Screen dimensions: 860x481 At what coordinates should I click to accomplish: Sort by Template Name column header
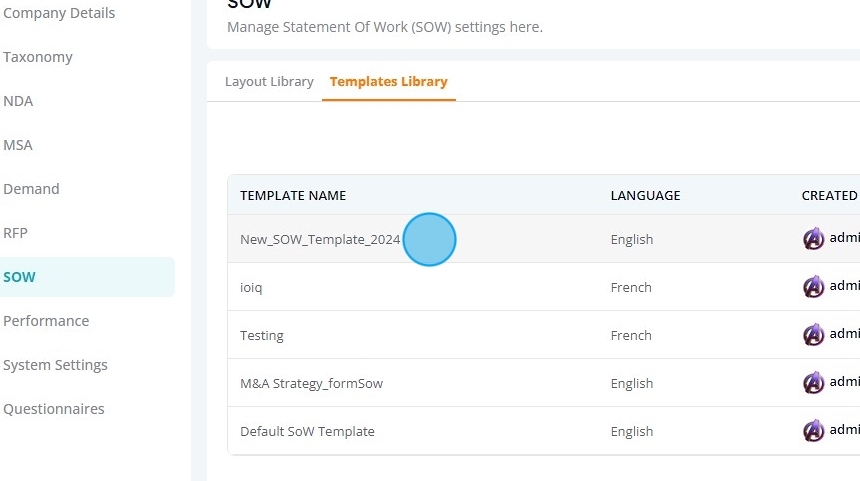pos(293,196)
